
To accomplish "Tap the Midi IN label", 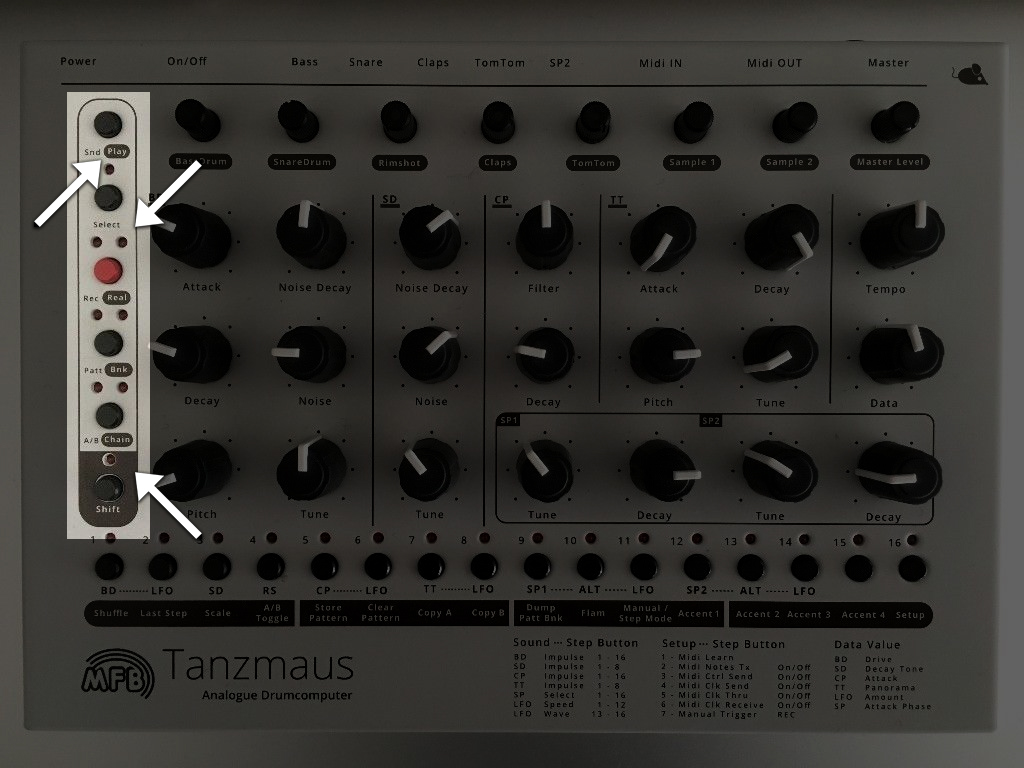I will (x=660, y=63).
